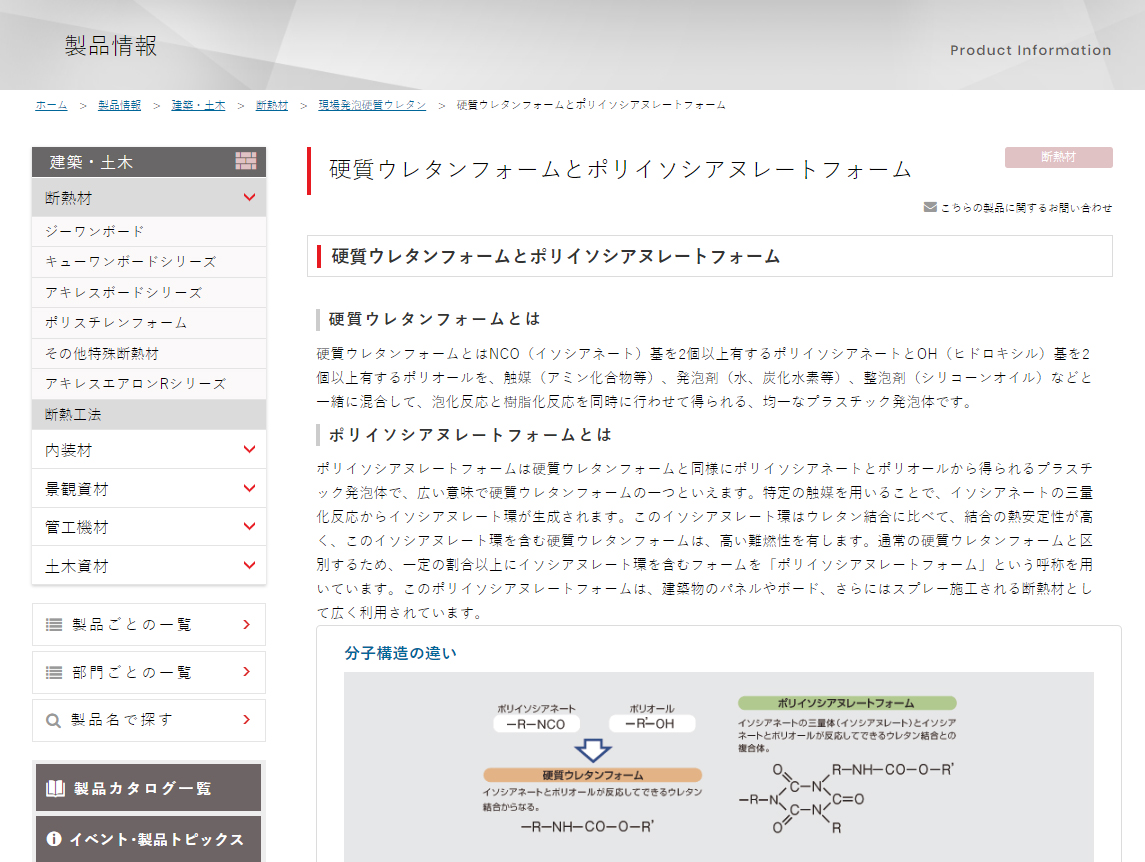
Task: Click the 景観資材 category label
Action: tap(77, 489)
